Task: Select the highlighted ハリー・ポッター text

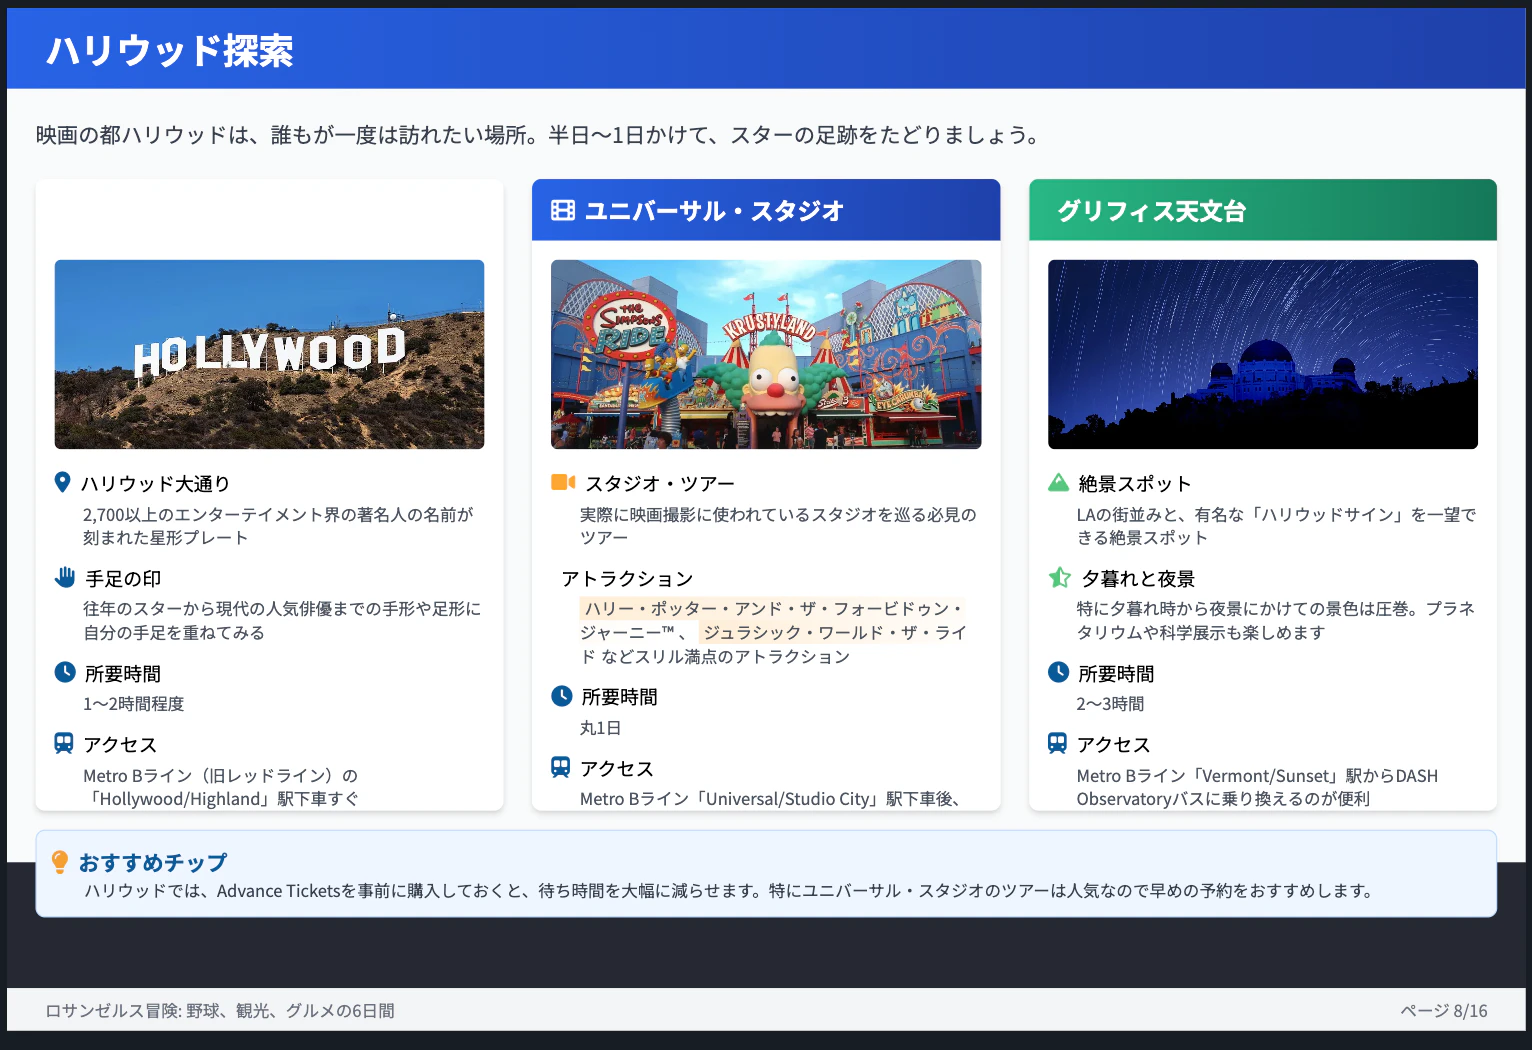Action: [771, 609]
